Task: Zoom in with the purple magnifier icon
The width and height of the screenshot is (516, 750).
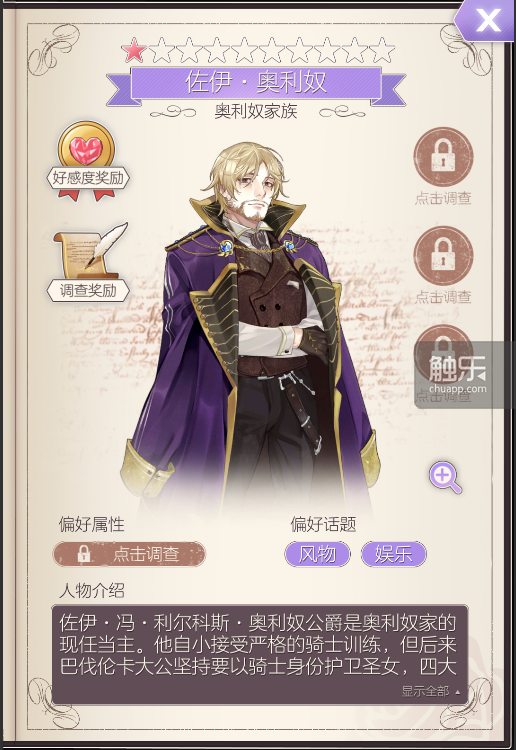Action: click(x=445, y=477)
